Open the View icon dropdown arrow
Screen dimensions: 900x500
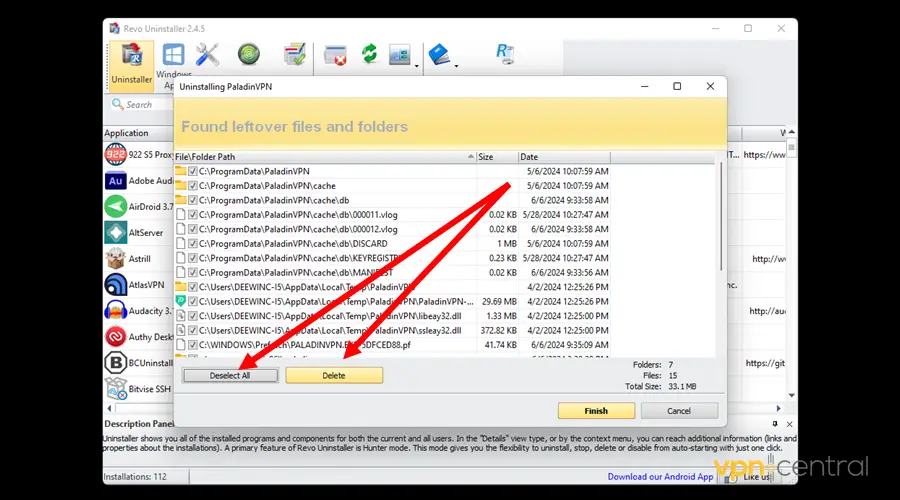pyautogui.click(x=417, y=66)
